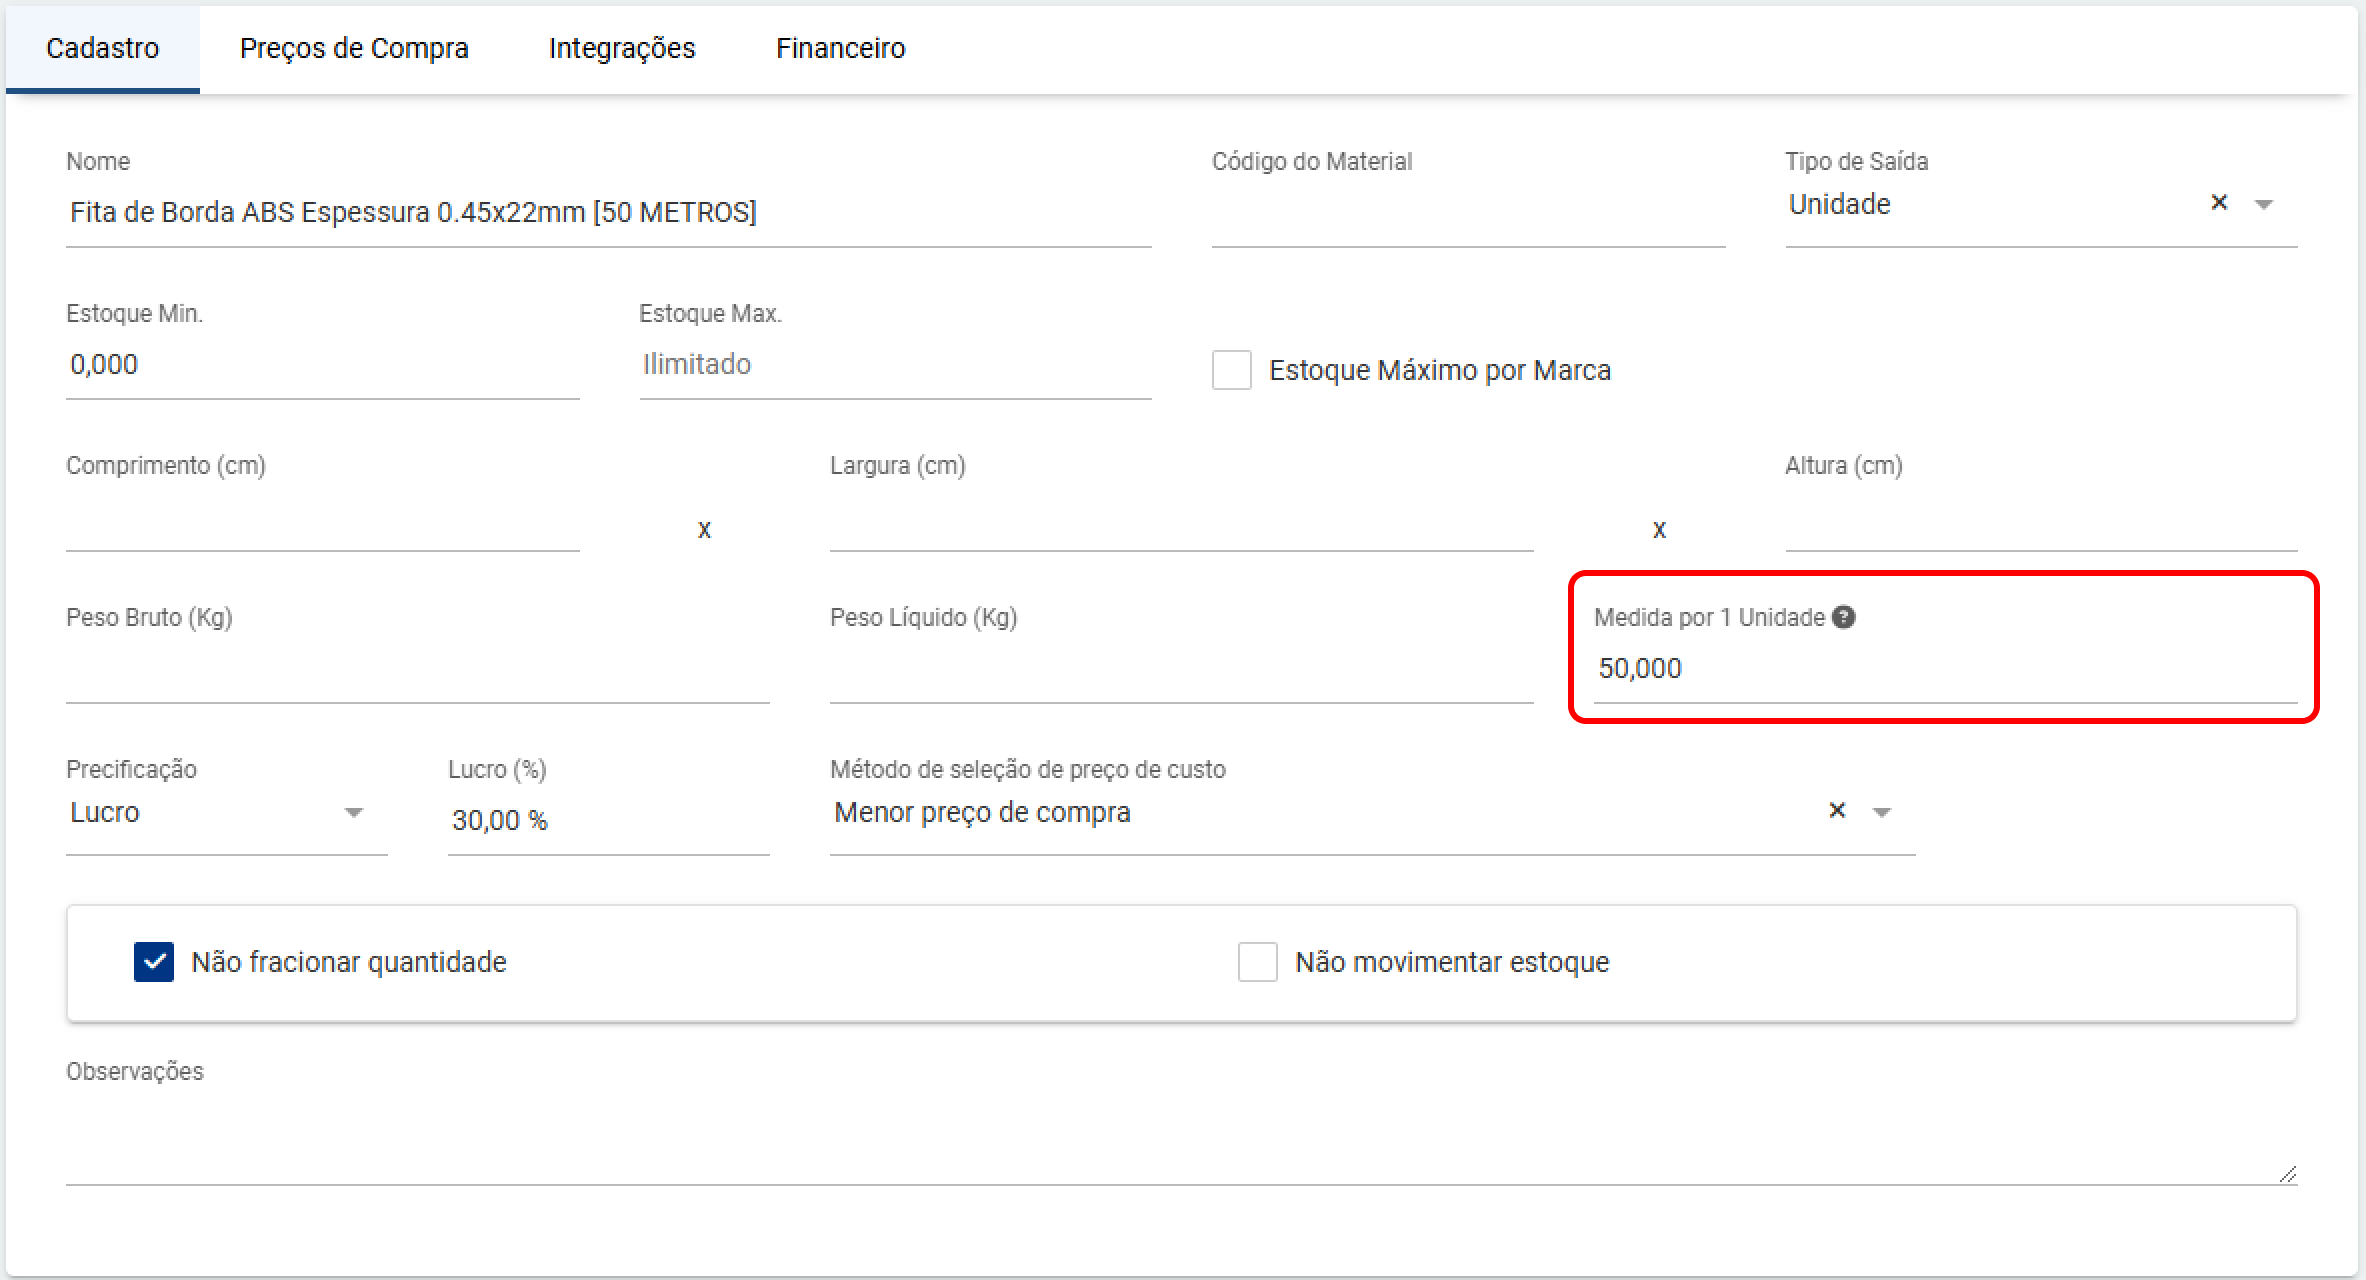The image size is (2366, 1280).
Task: Click the Medida por 1 Unidade field
Action: point(1944,668)
